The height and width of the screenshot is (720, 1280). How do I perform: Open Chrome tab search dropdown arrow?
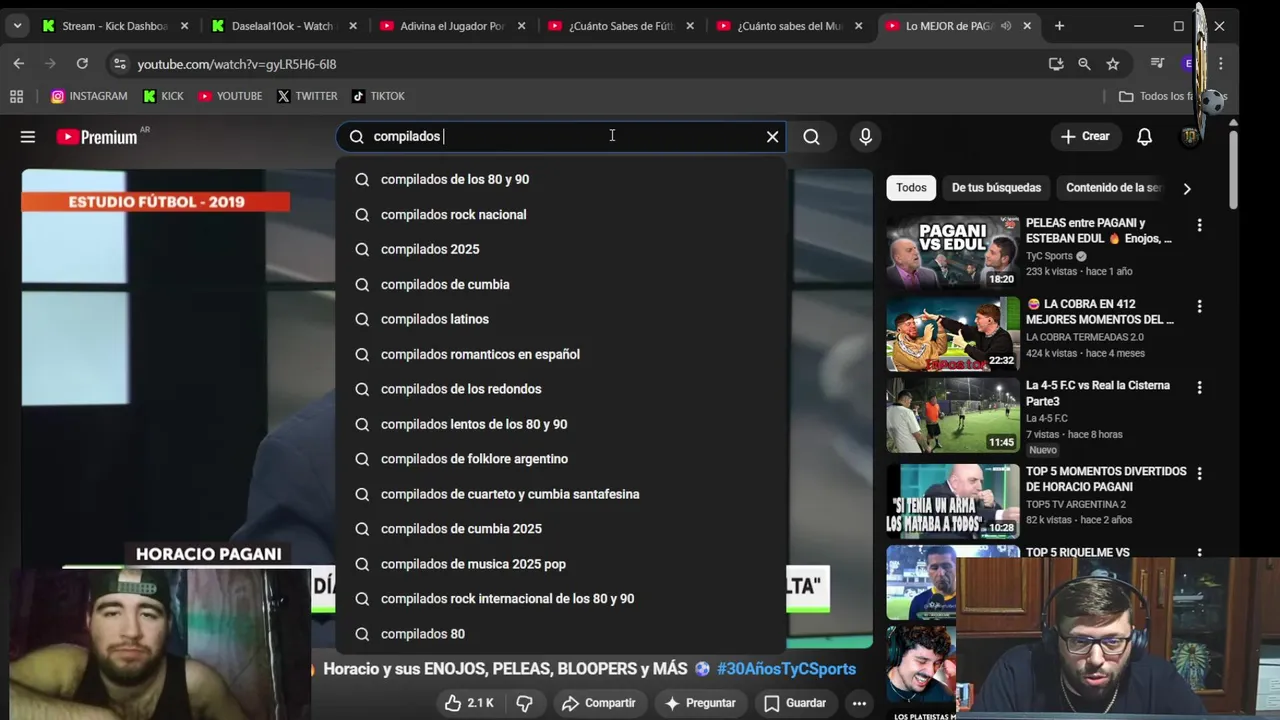tap(17, 26)
